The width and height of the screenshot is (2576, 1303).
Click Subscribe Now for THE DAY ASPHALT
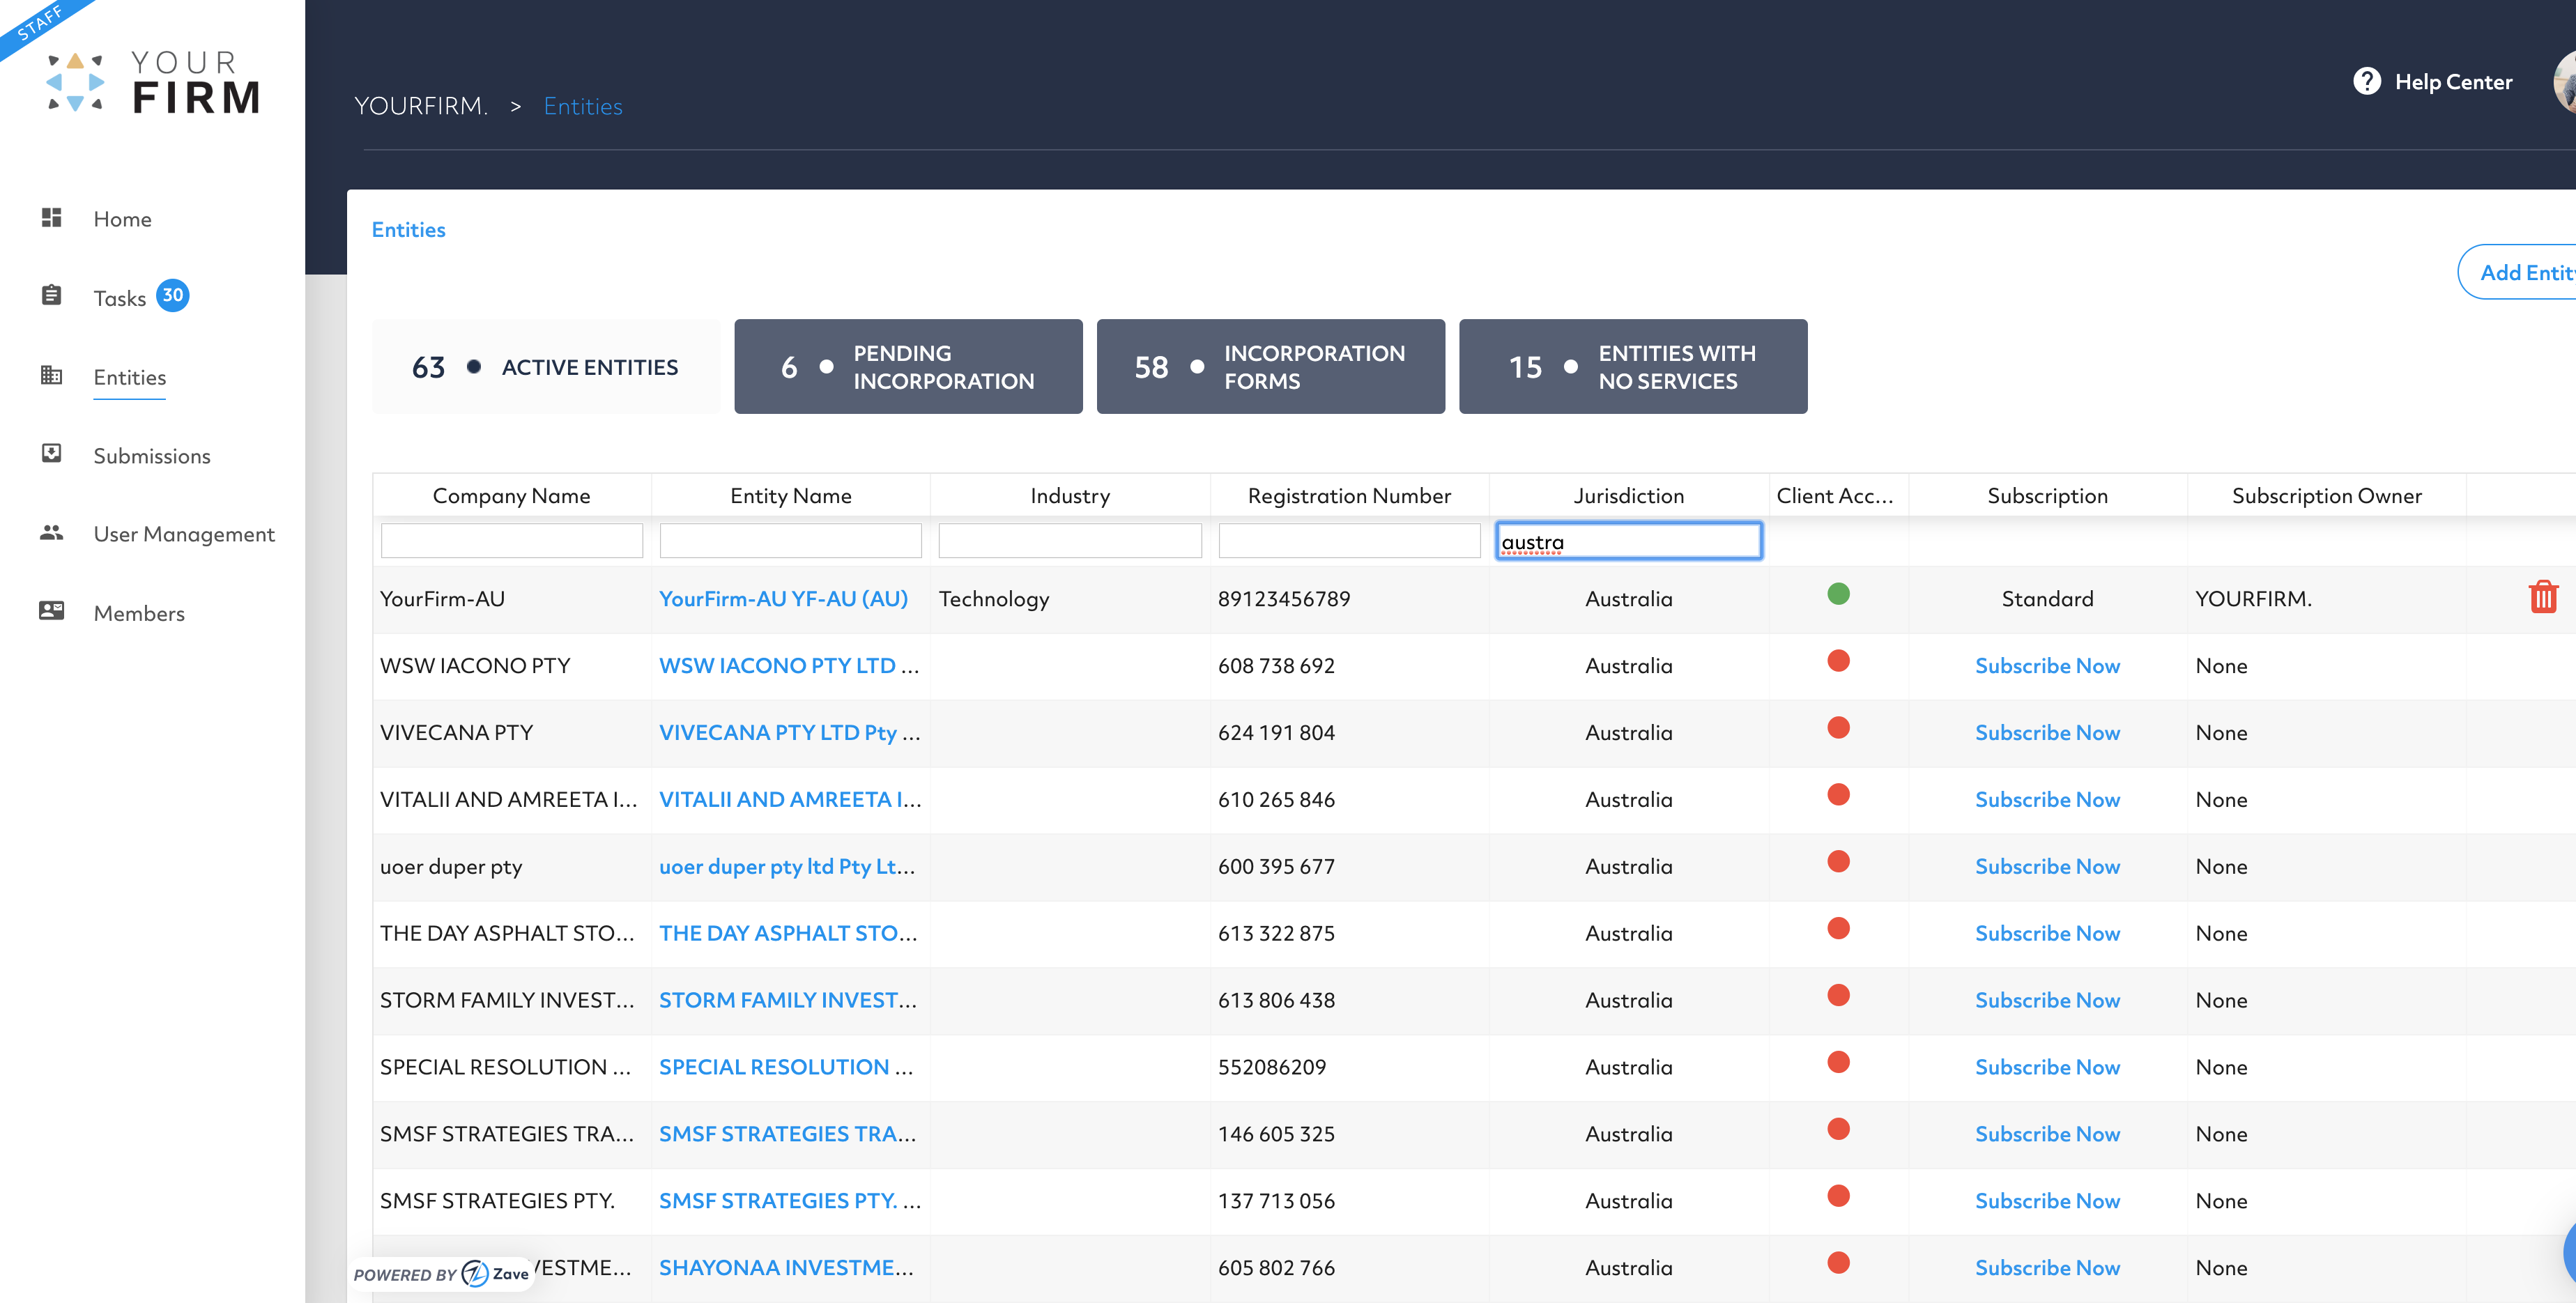pyautogui.click(x=2047, y=934)
